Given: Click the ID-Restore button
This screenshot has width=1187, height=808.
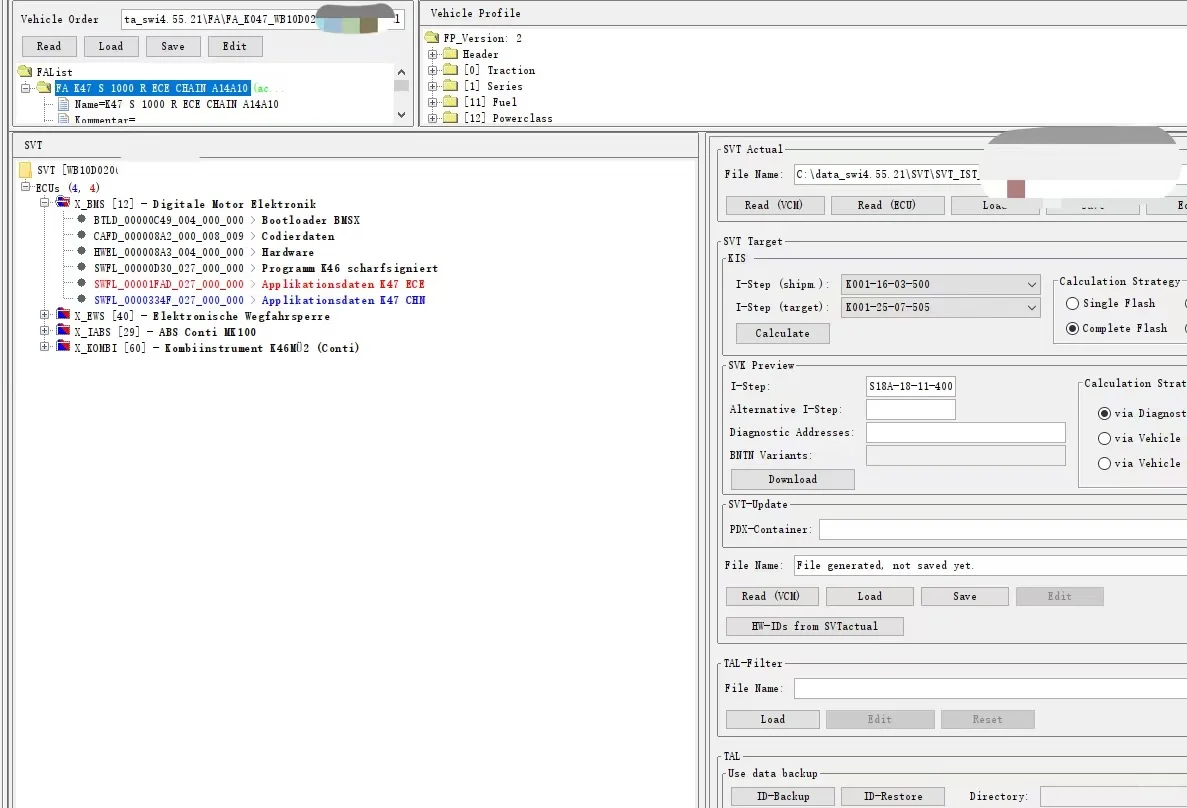Looking at the screenshot, I should coord(893,797).
